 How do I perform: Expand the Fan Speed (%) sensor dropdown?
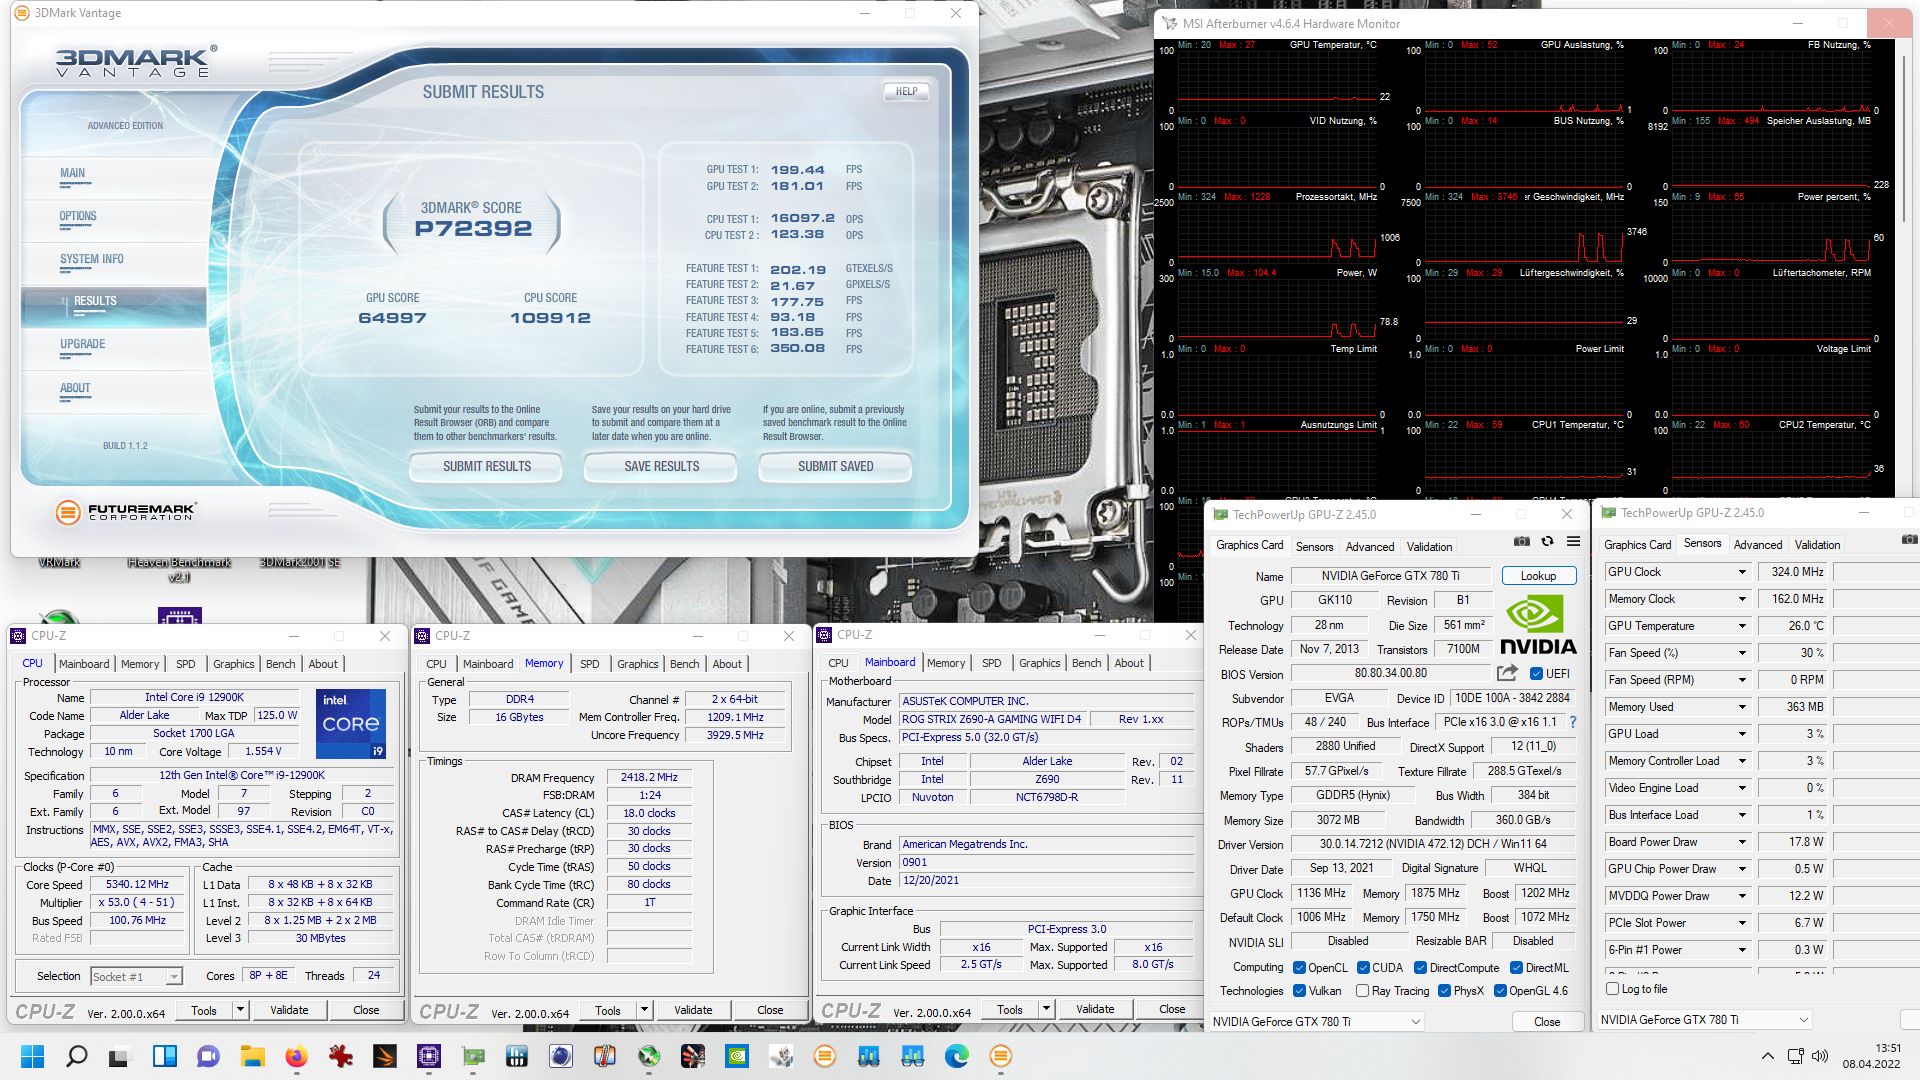point(1742,653)
